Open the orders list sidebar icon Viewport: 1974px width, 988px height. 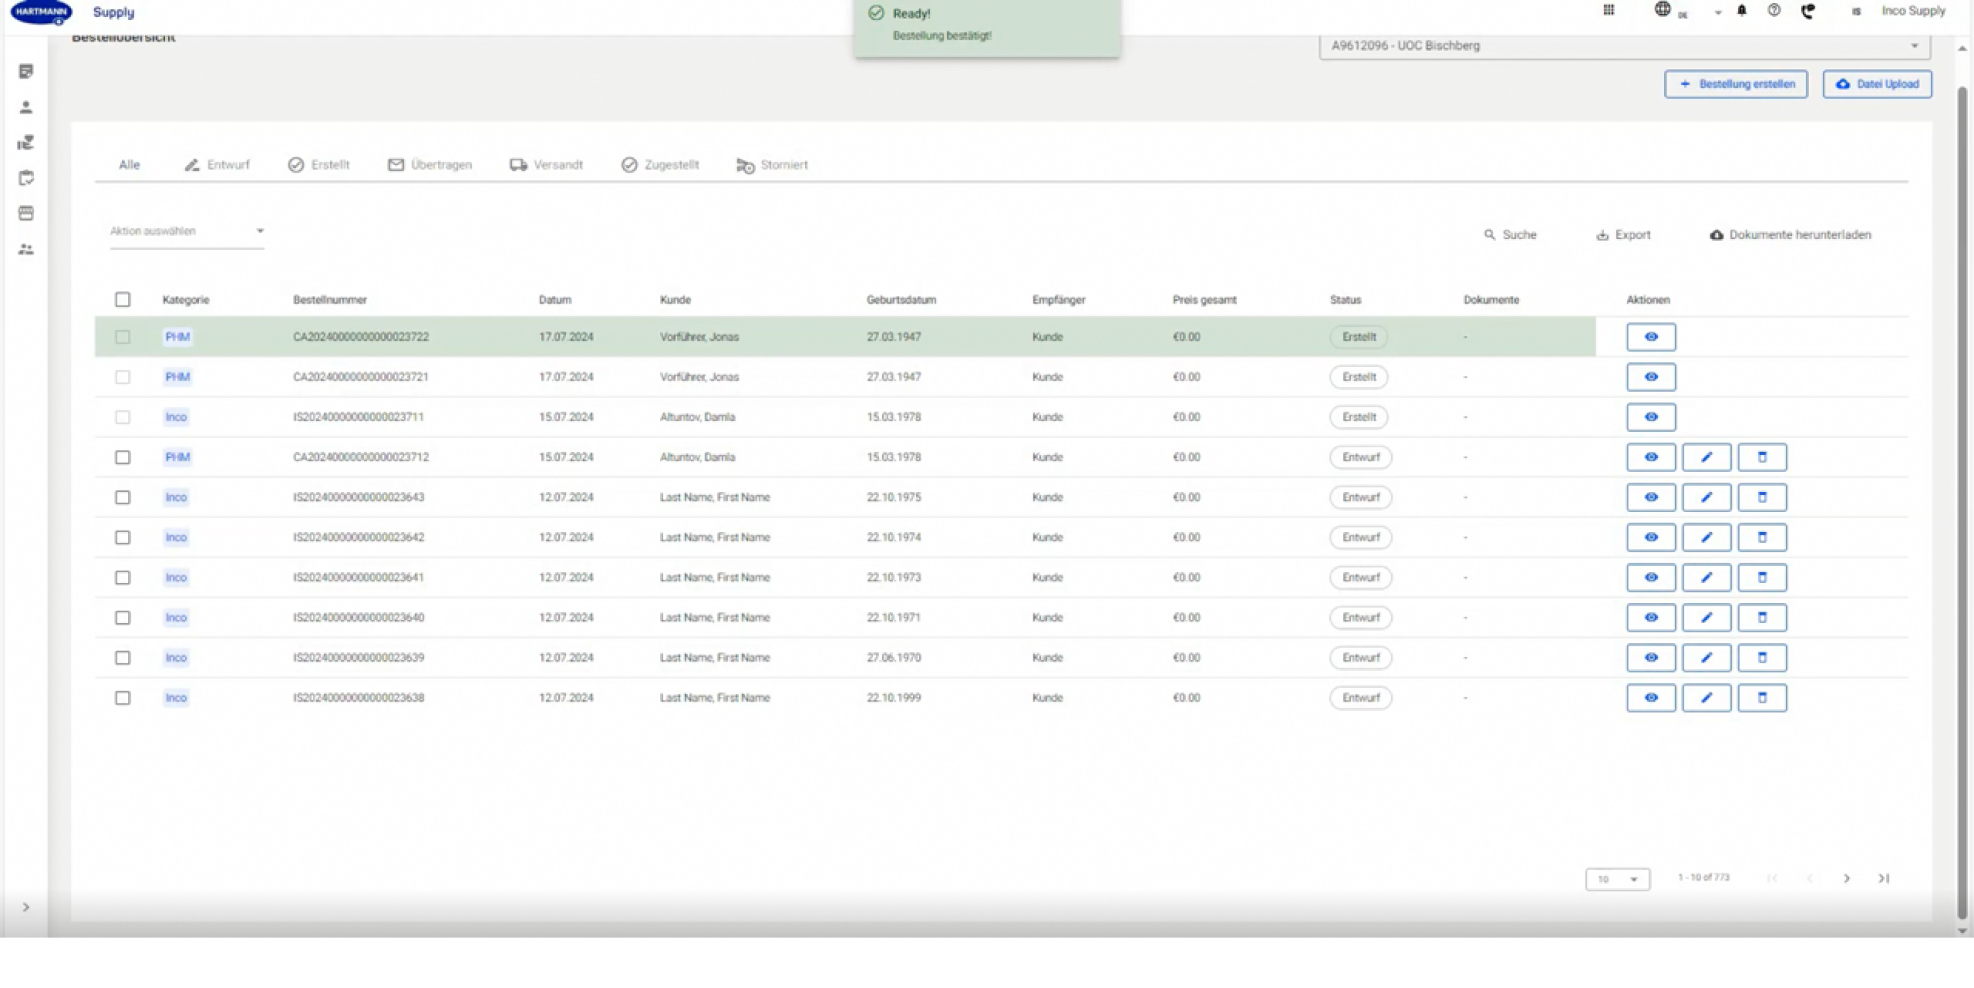pyautogui.click(x=26, y=71)
